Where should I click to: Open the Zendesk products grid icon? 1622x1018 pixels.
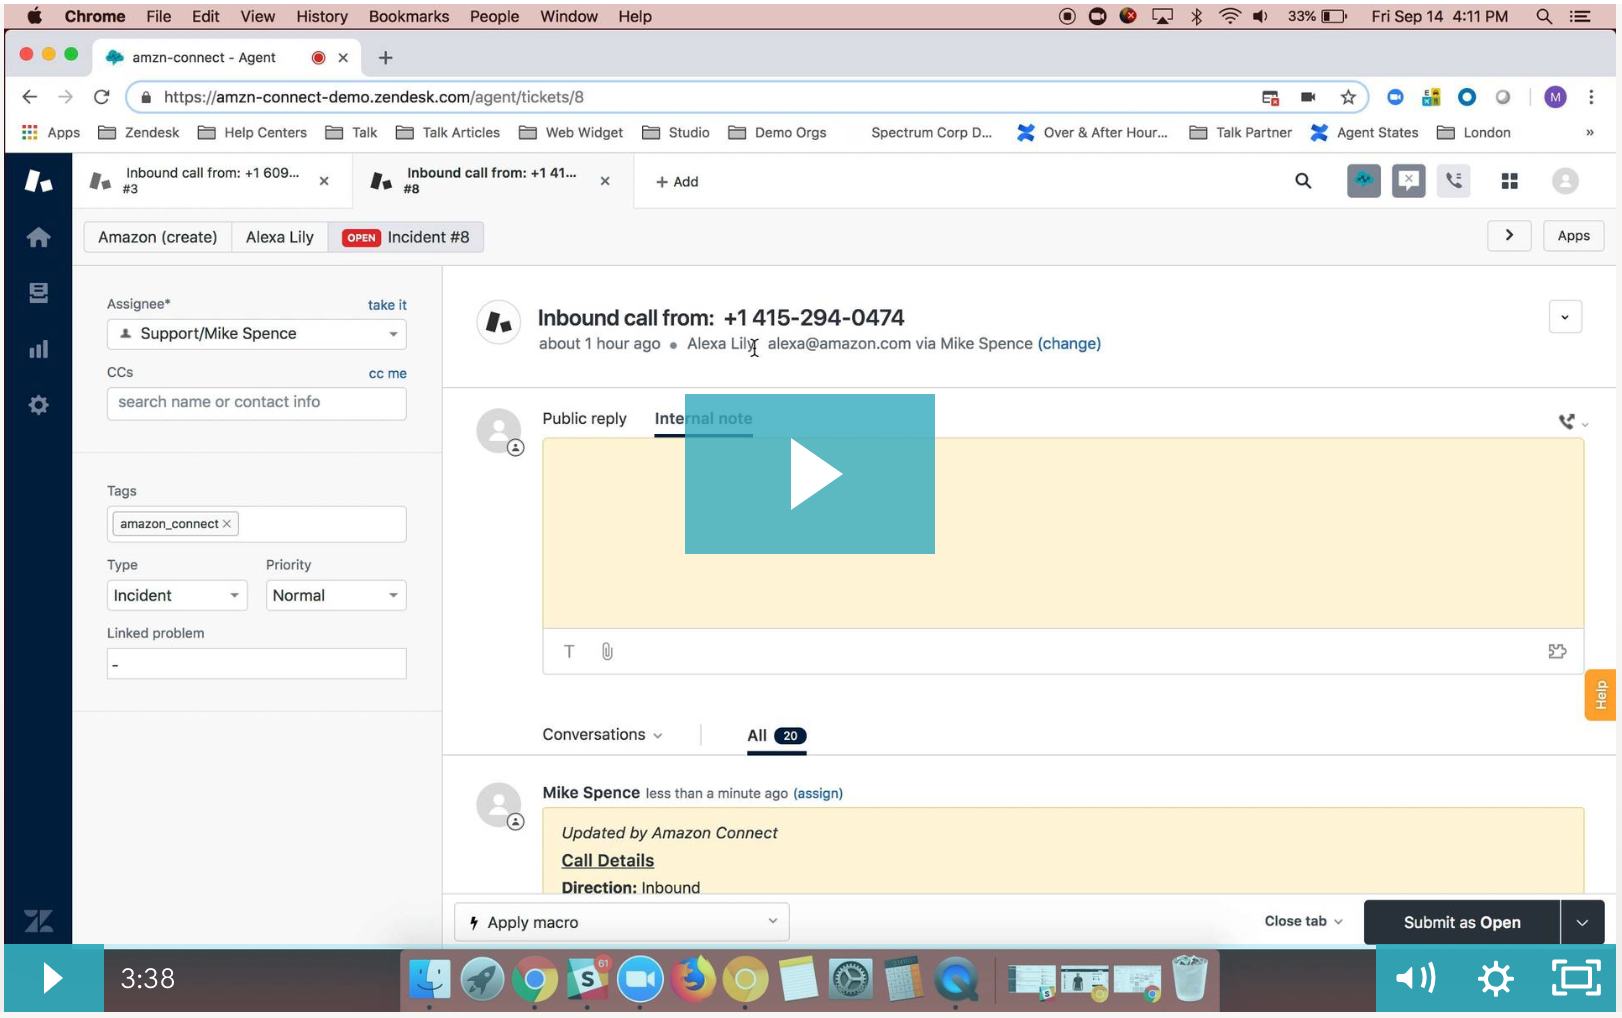pos(1510,181)
